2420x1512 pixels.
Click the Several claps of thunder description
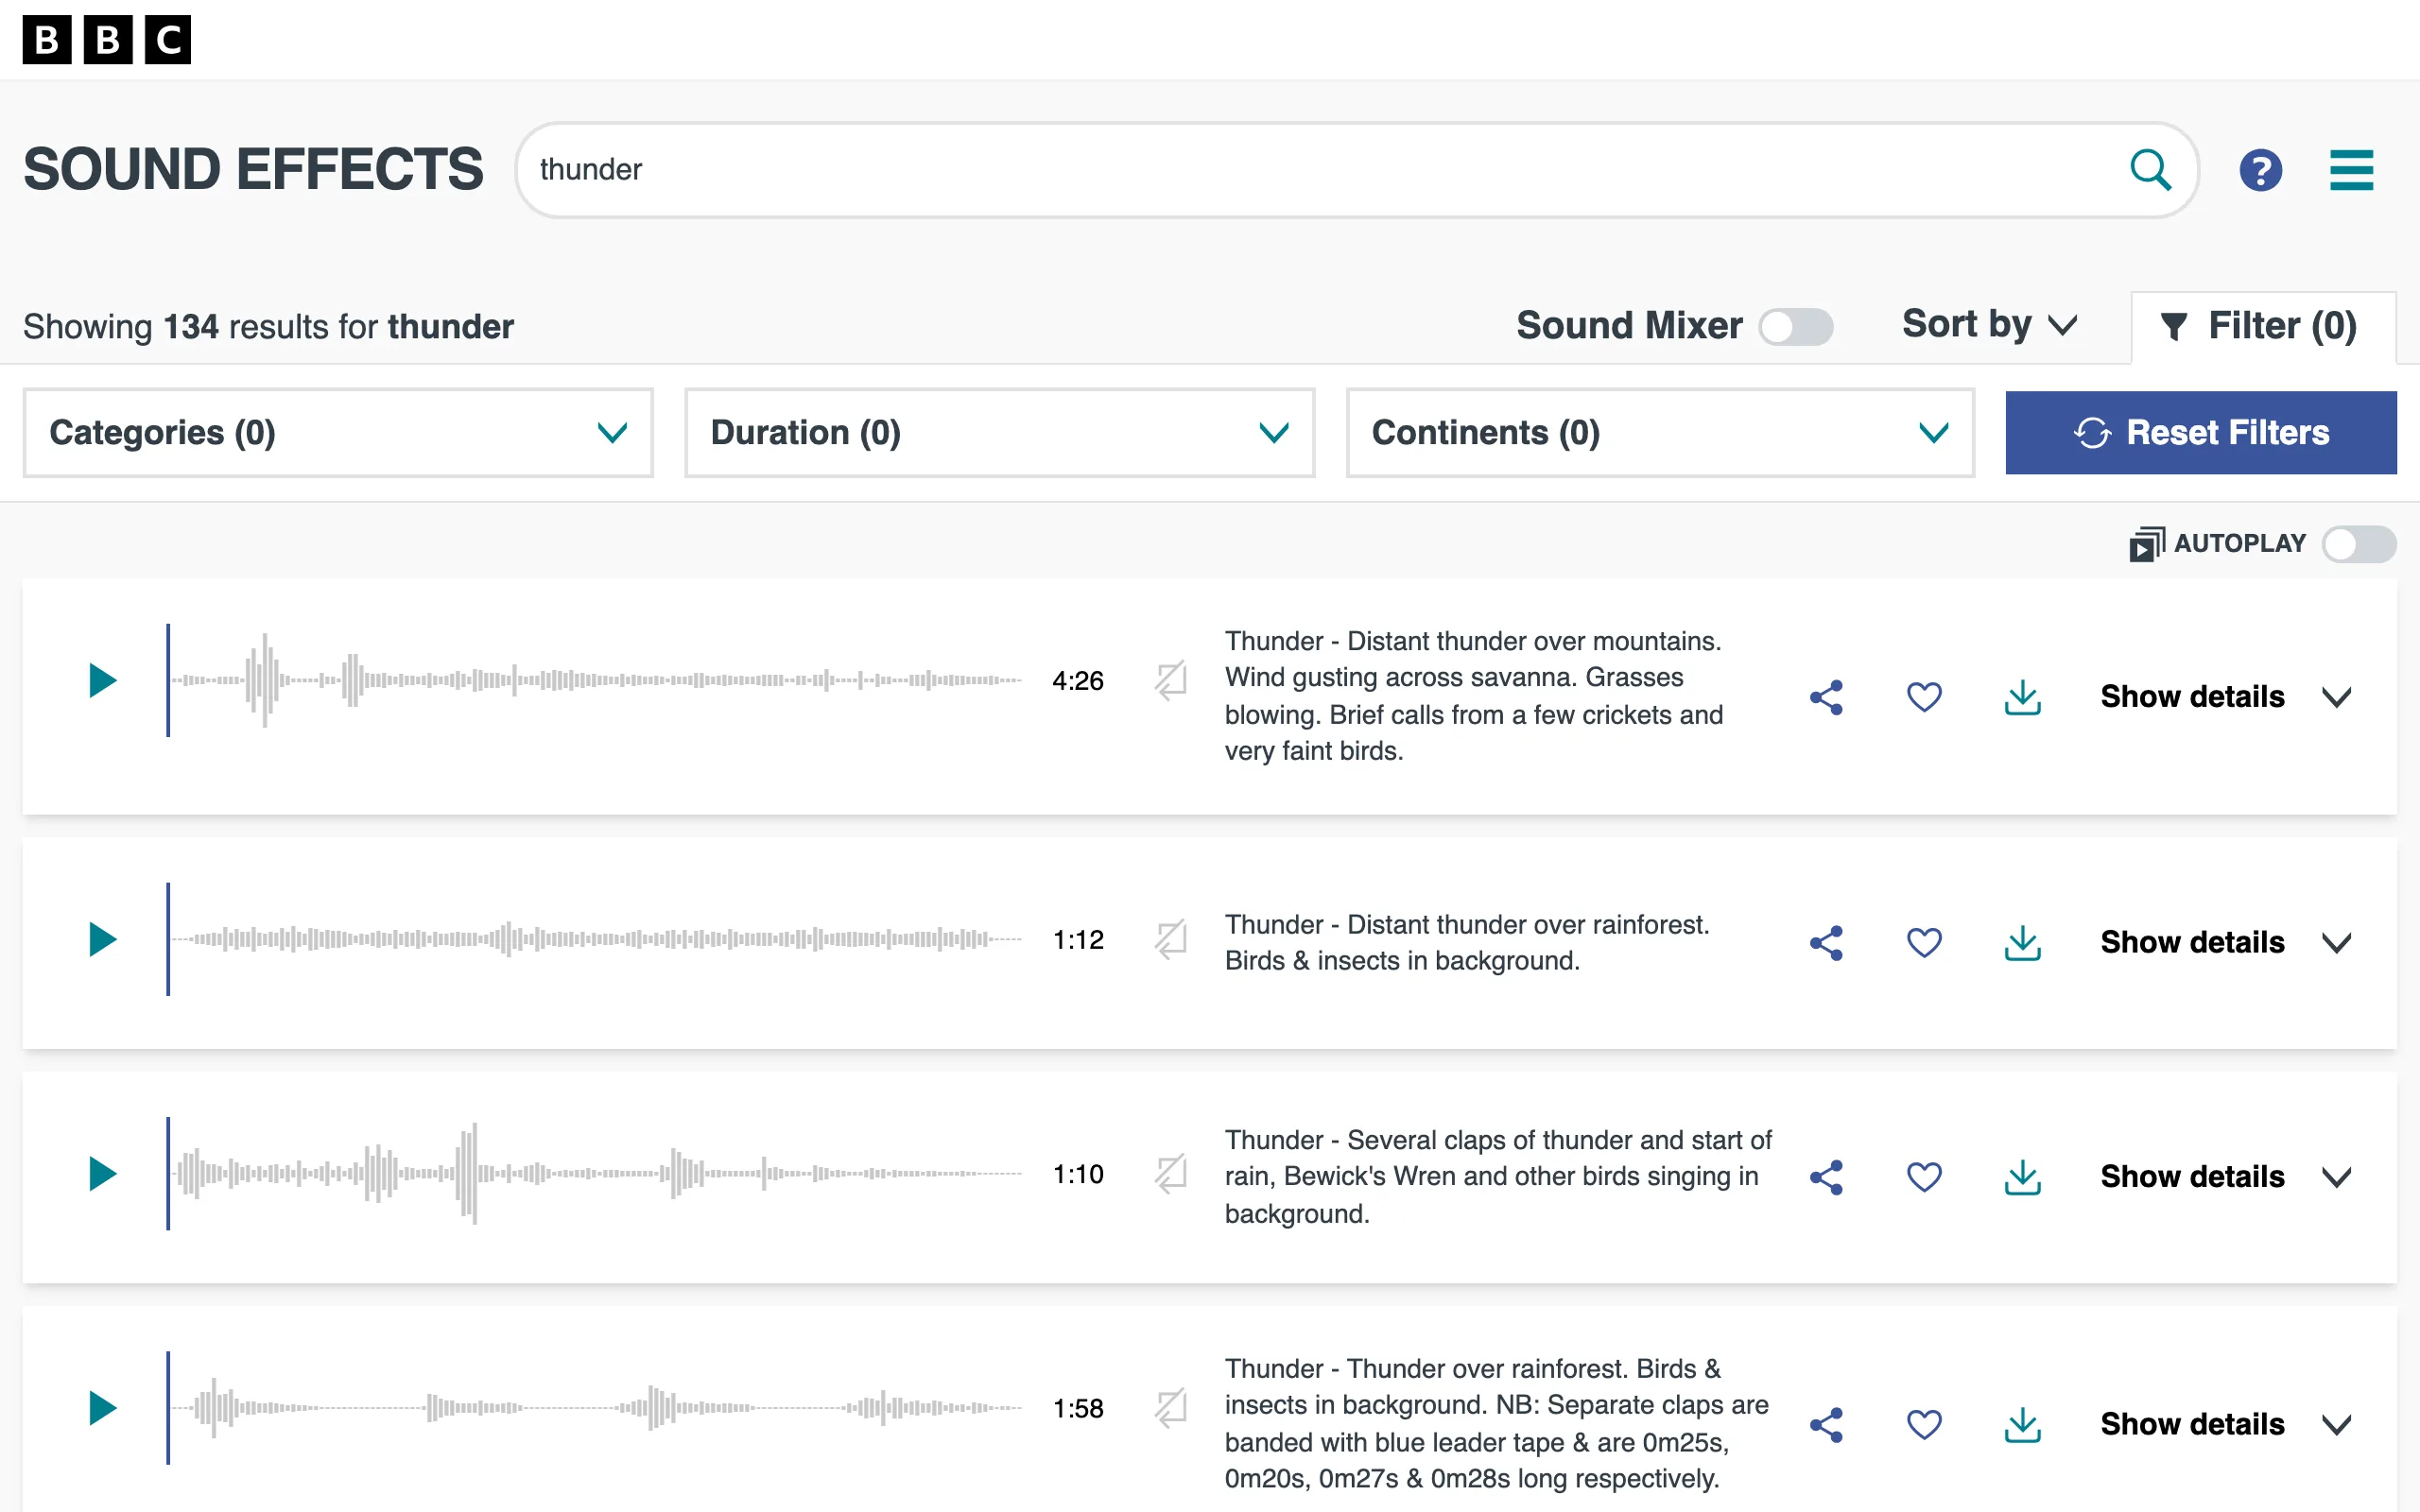click(1498, 1177)
